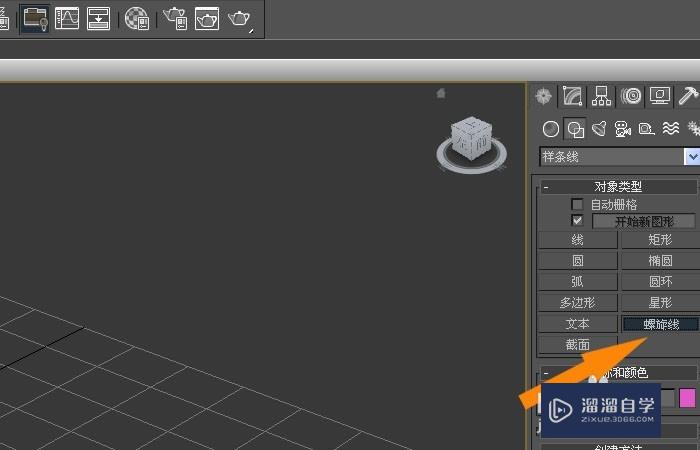Toggle the Graphite ribbon toolbar icon
Viewport: 700px width, 450px height.
coord(35,19)
